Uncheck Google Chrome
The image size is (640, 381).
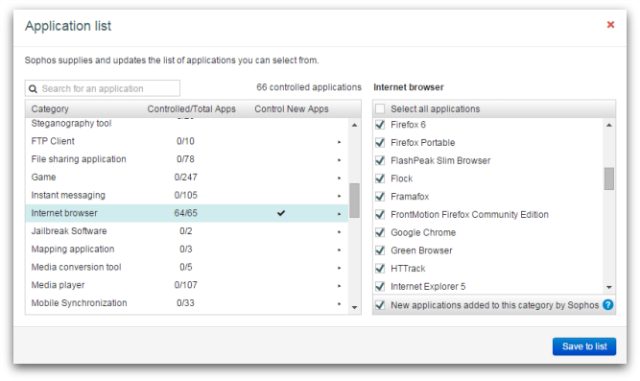380,232
